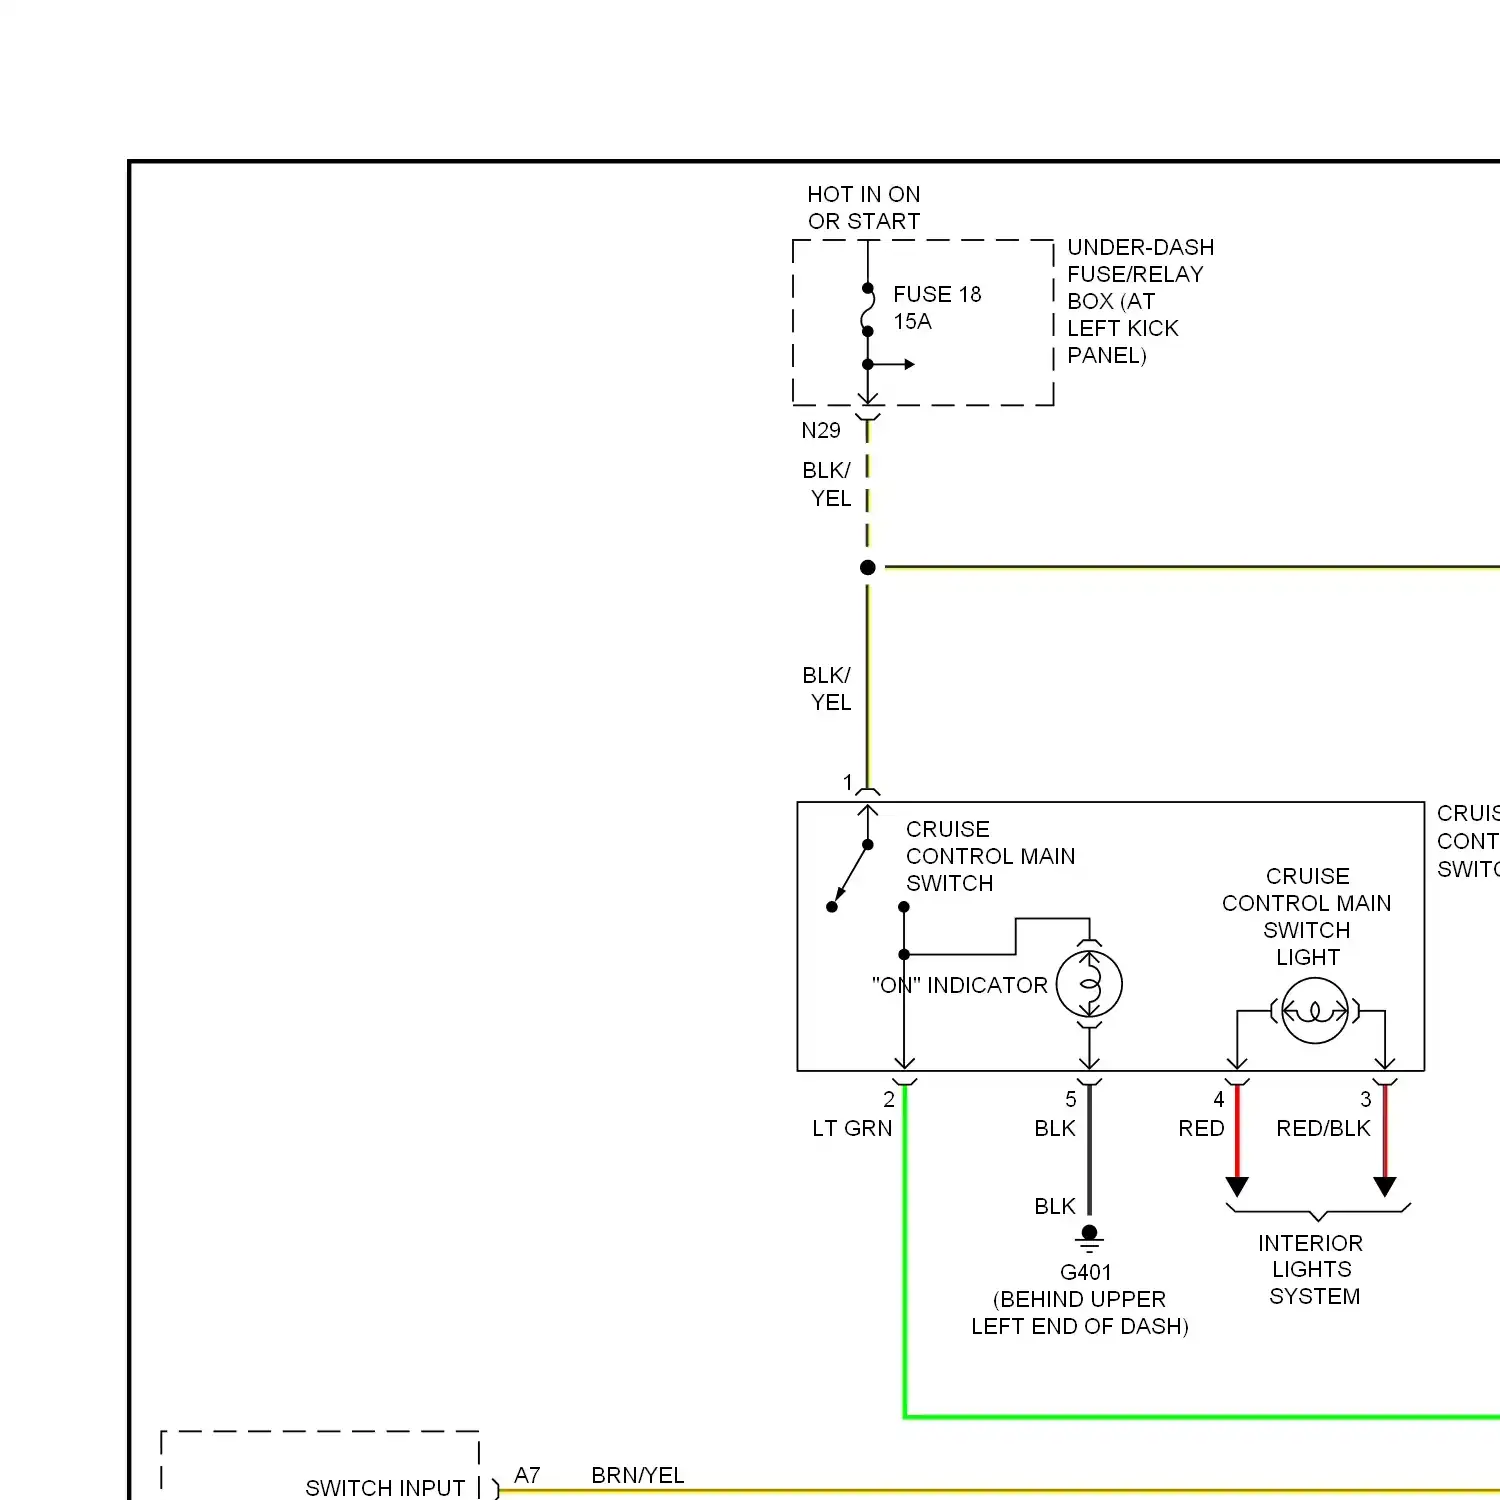Select the "BRN/YEL" wire label
Image resolution: width=1500 pixels, height=1500 pixels.
(638, 1475)
